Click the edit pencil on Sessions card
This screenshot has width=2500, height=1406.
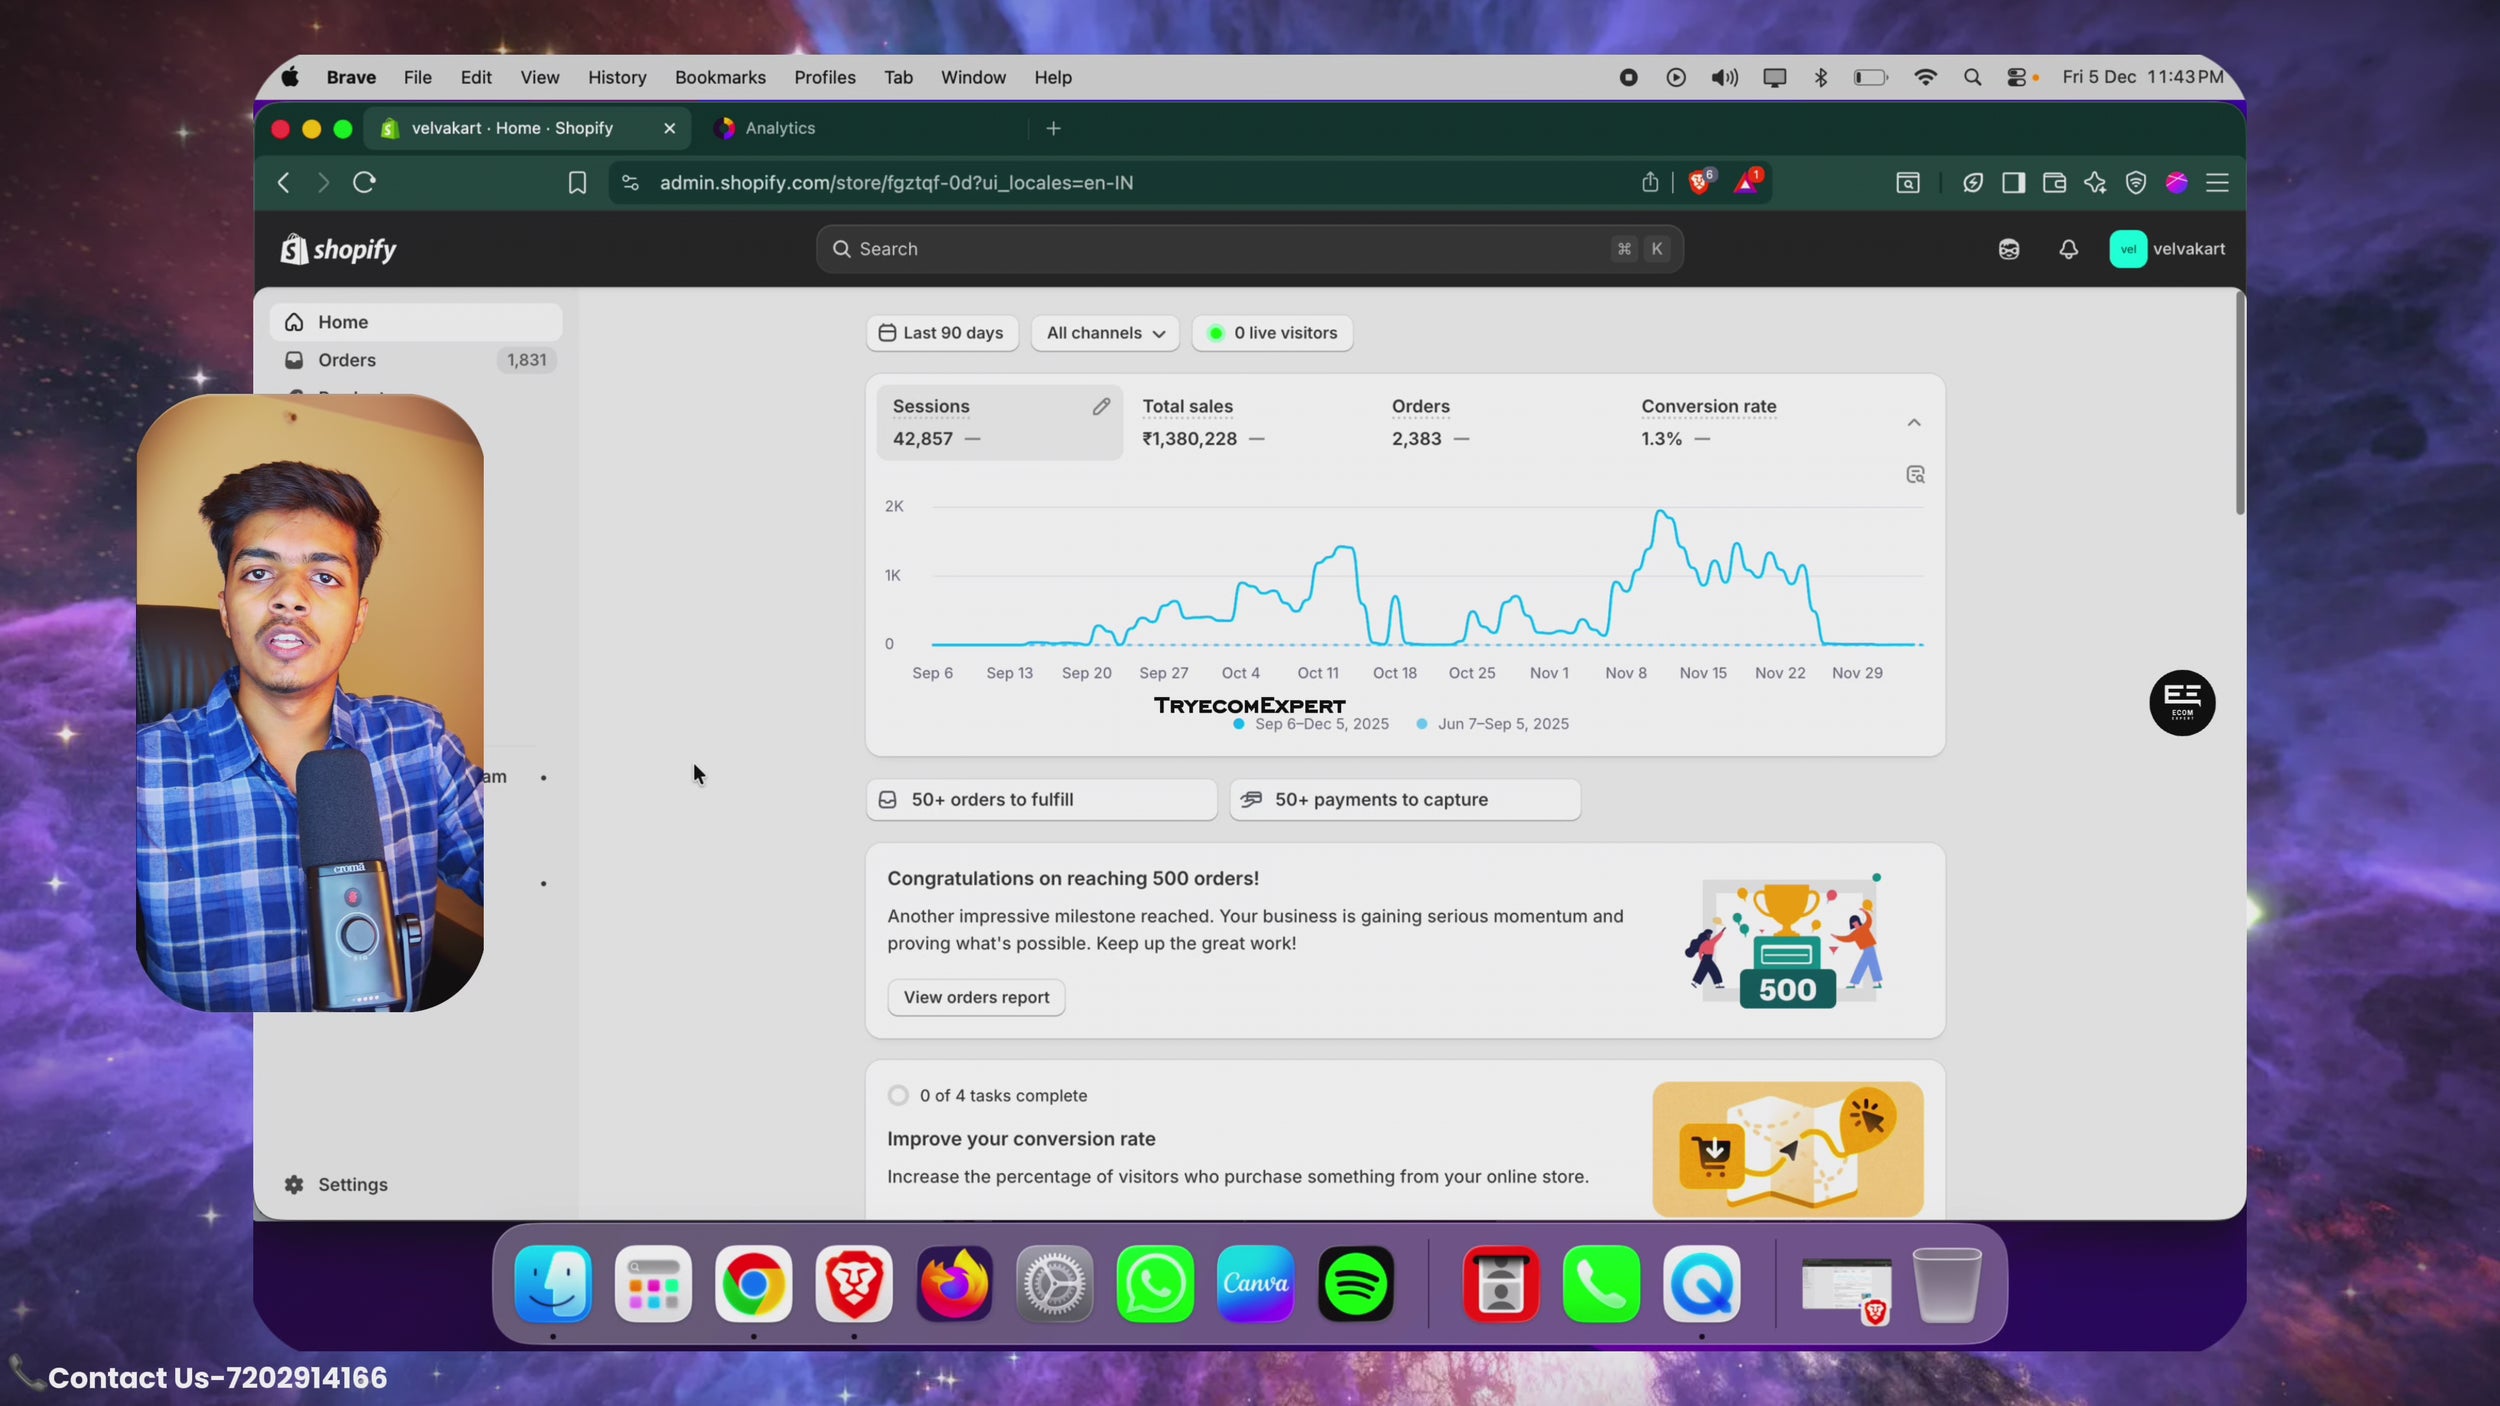(1100, 406)
